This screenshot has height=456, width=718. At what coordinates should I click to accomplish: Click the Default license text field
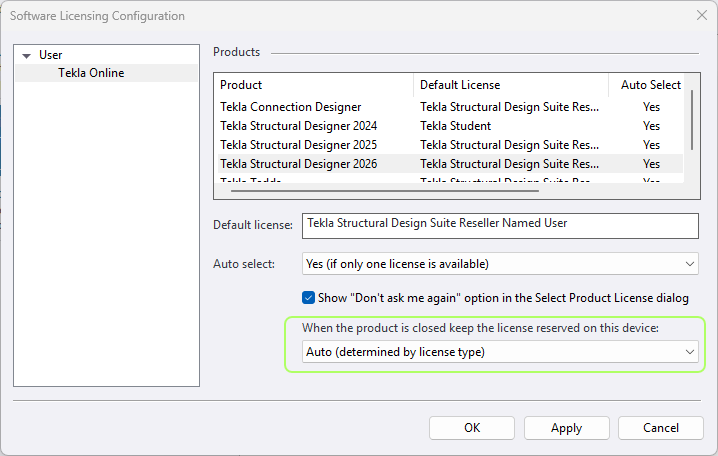500,226
